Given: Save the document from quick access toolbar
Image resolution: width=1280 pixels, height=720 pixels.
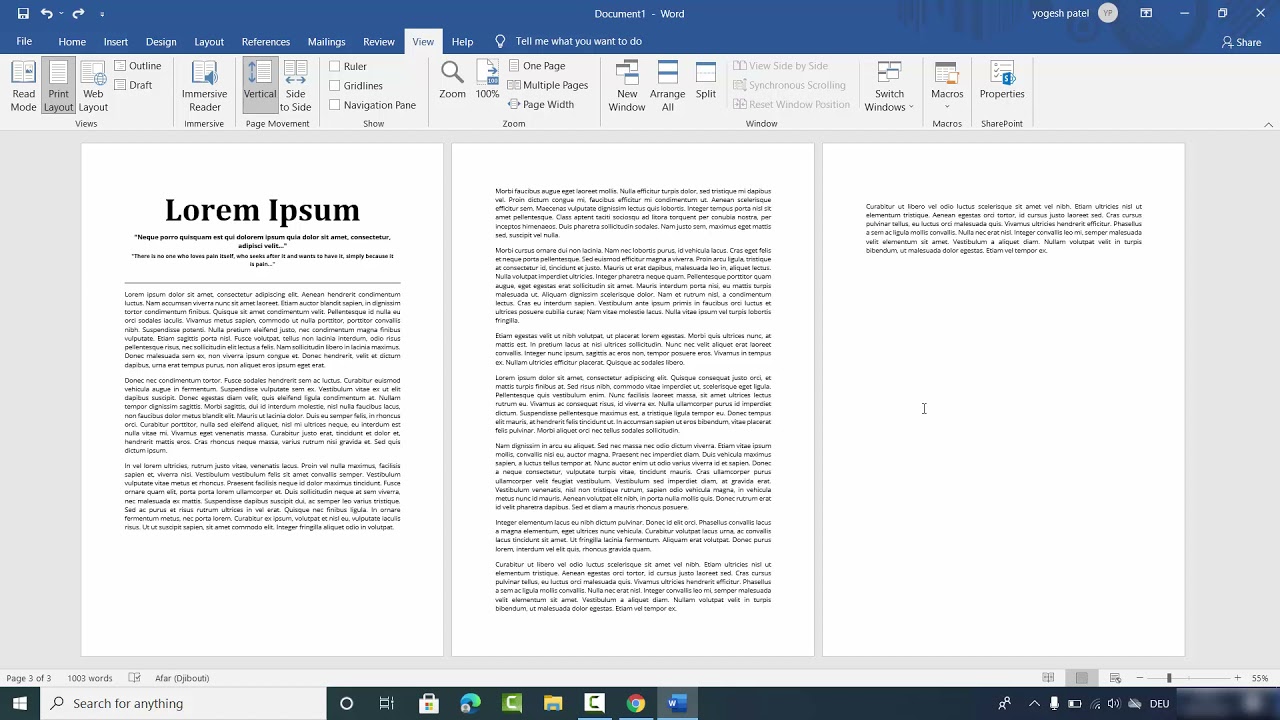Looking at the screenshot, I should click(23, 14).
